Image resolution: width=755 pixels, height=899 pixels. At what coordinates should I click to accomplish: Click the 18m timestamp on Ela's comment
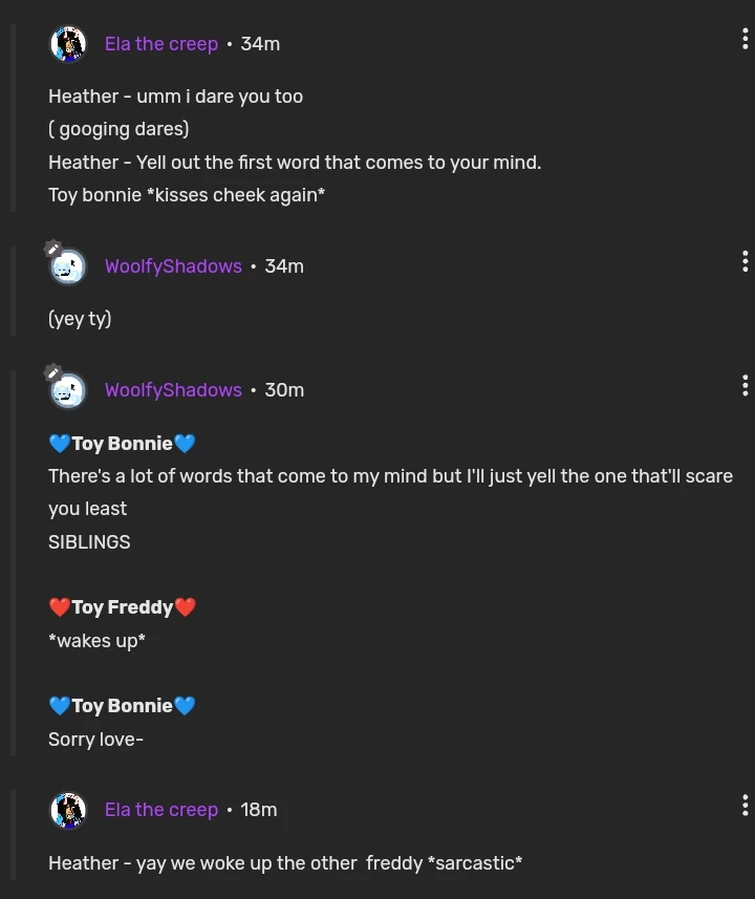[258, 810]
